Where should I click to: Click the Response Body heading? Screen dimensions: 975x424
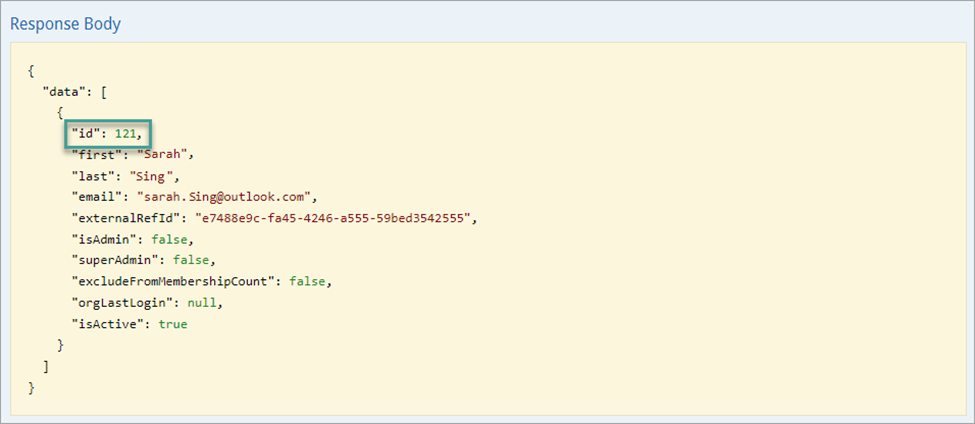point(65,24)
